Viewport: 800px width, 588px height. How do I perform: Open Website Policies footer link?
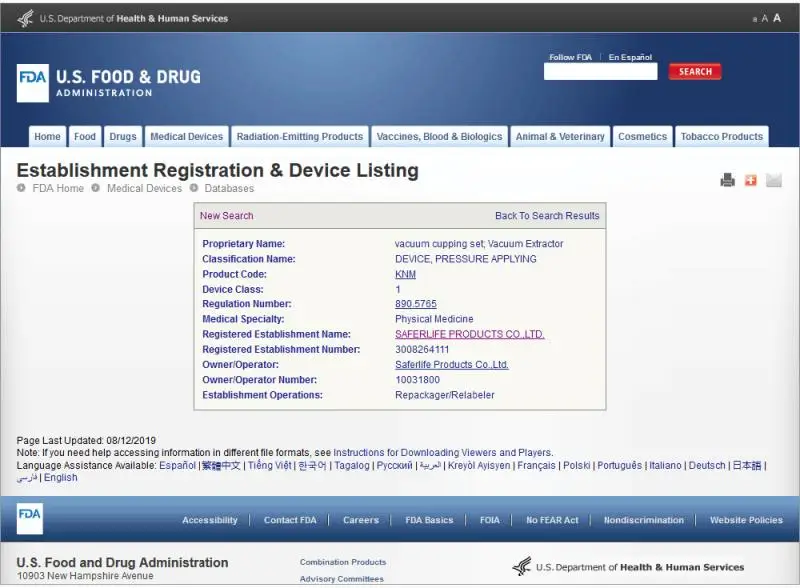746,520
